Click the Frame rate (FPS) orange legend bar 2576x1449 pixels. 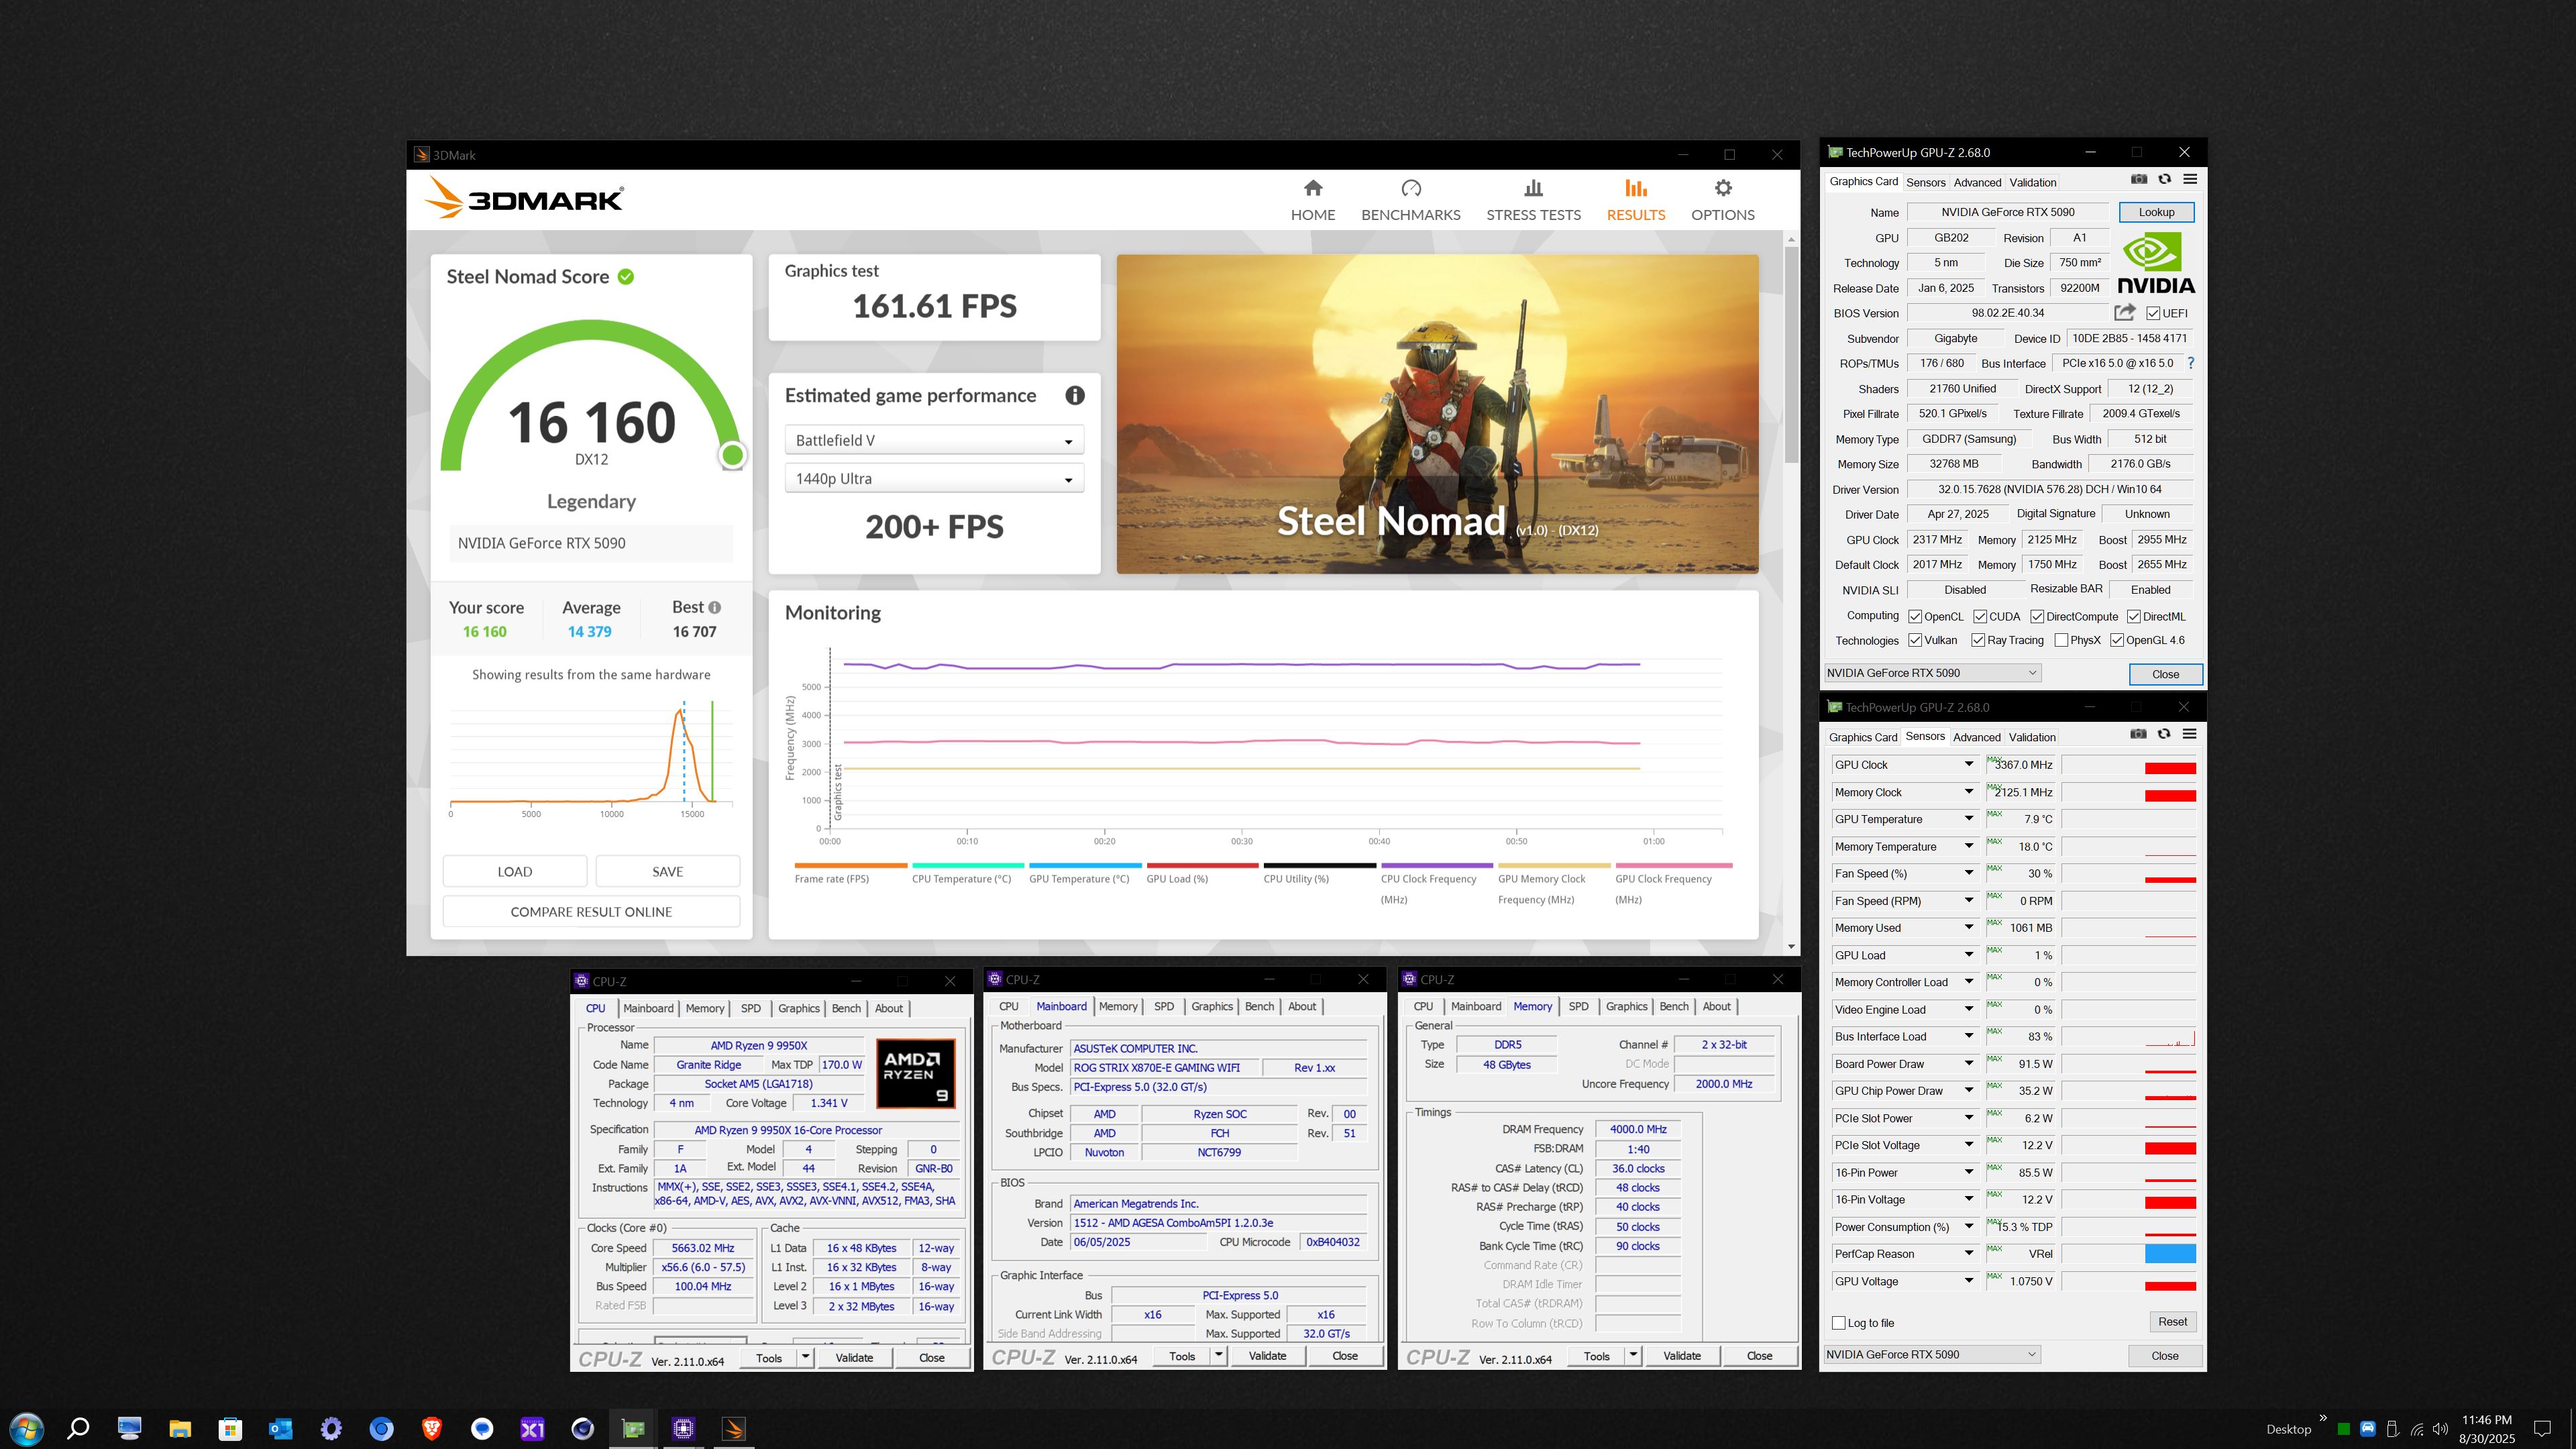(851, 865)
